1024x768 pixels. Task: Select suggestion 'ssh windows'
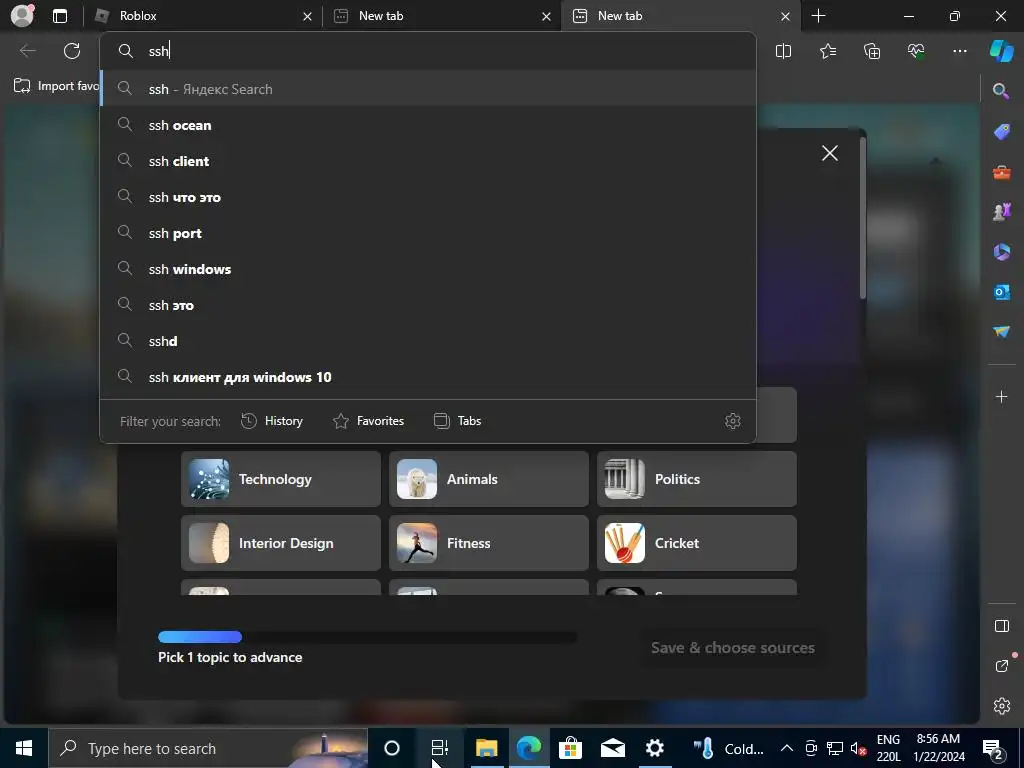[428, 269]
